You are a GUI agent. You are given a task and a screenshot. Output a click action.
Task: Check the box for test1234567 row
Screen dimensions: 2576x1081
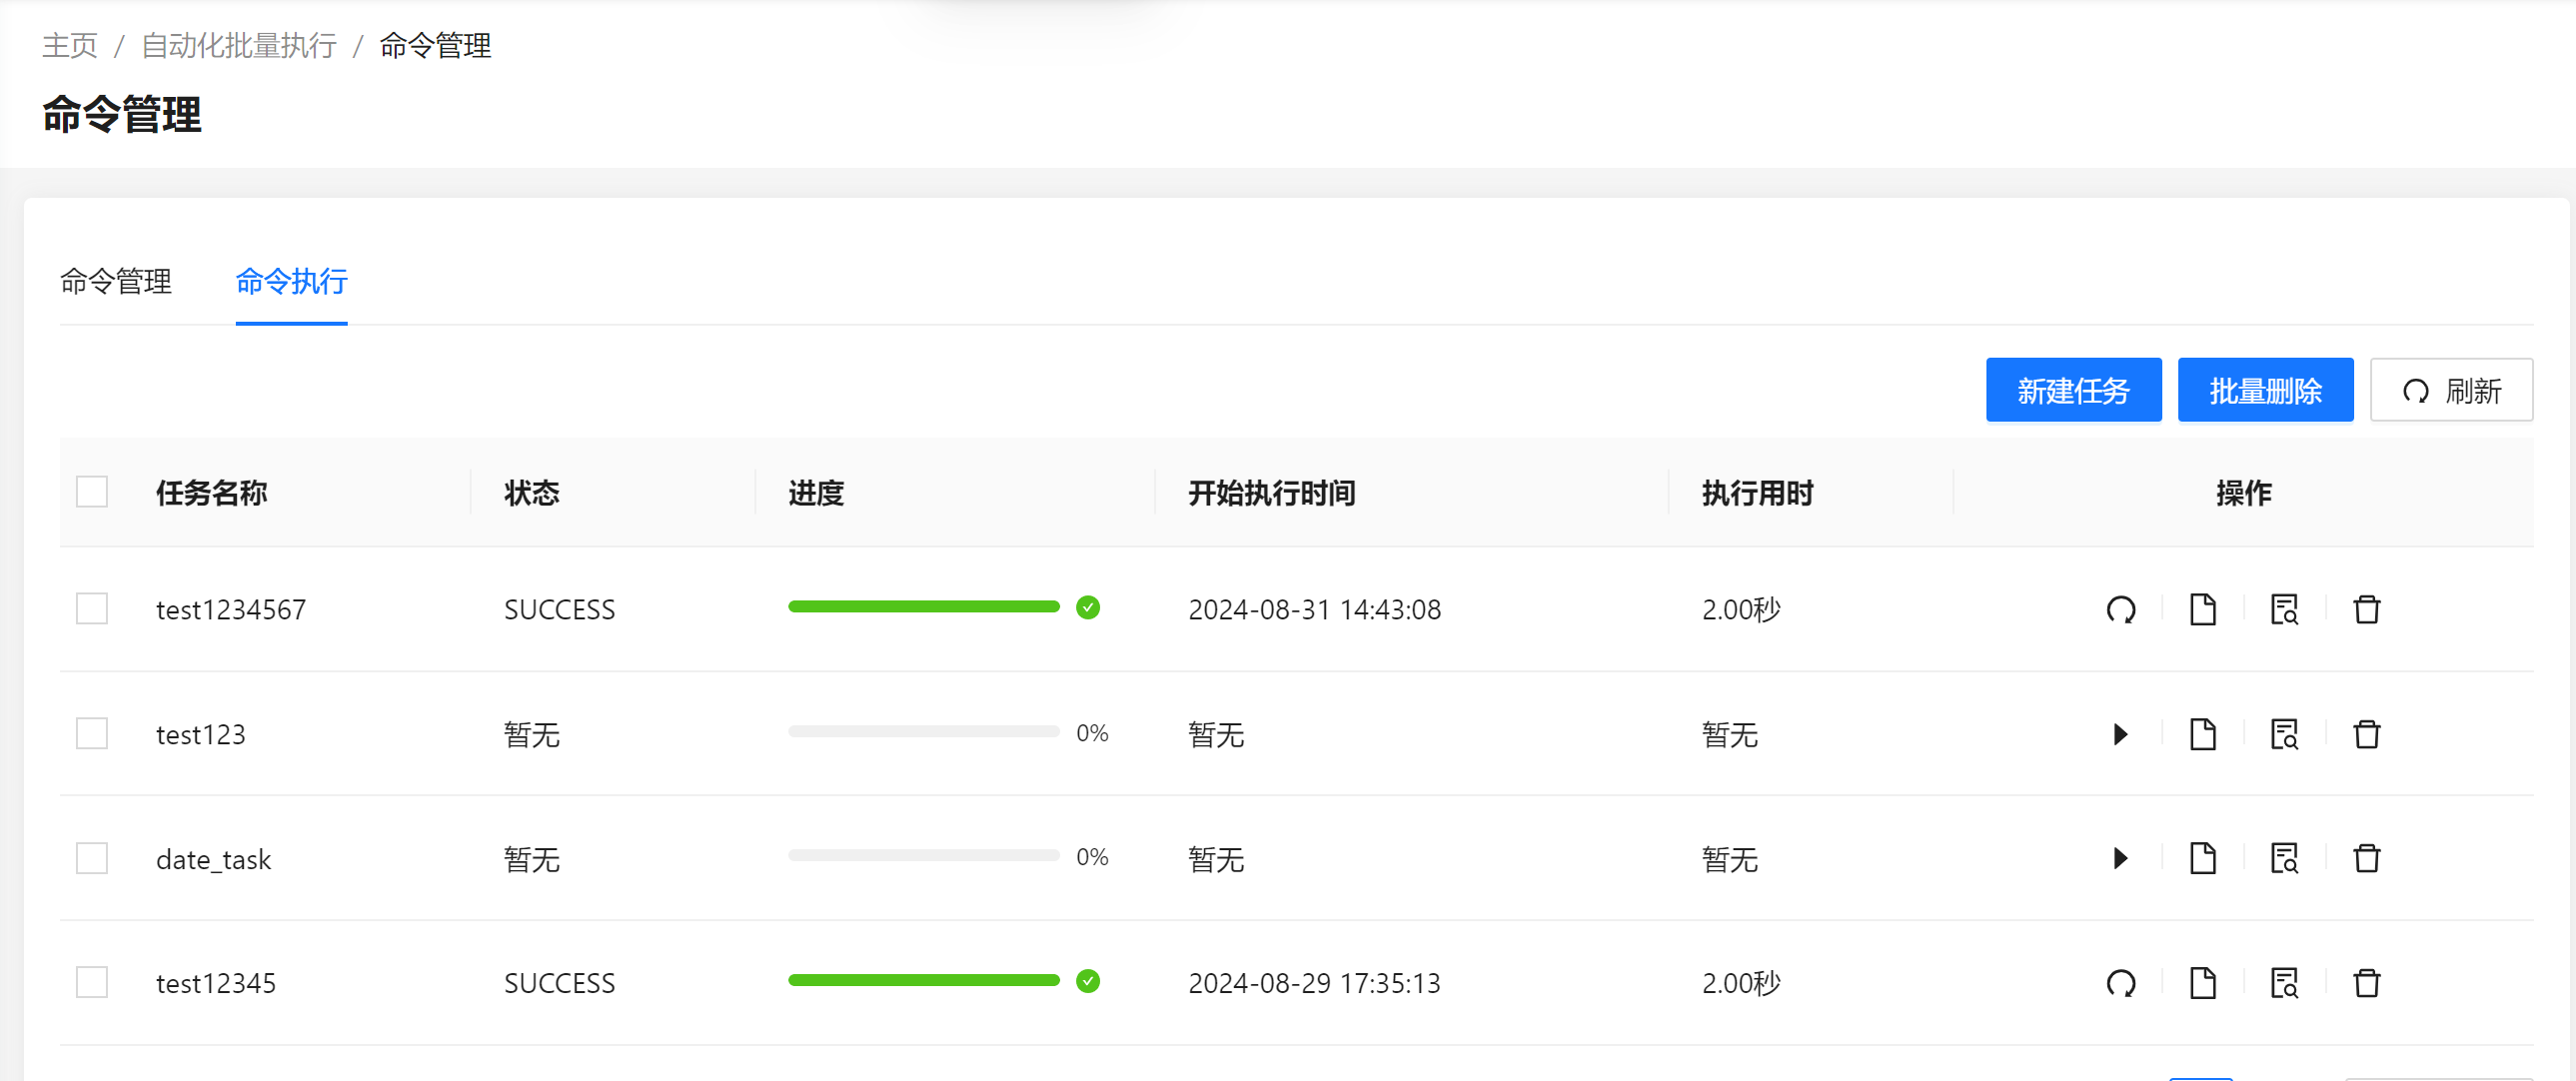pos(92,609)
